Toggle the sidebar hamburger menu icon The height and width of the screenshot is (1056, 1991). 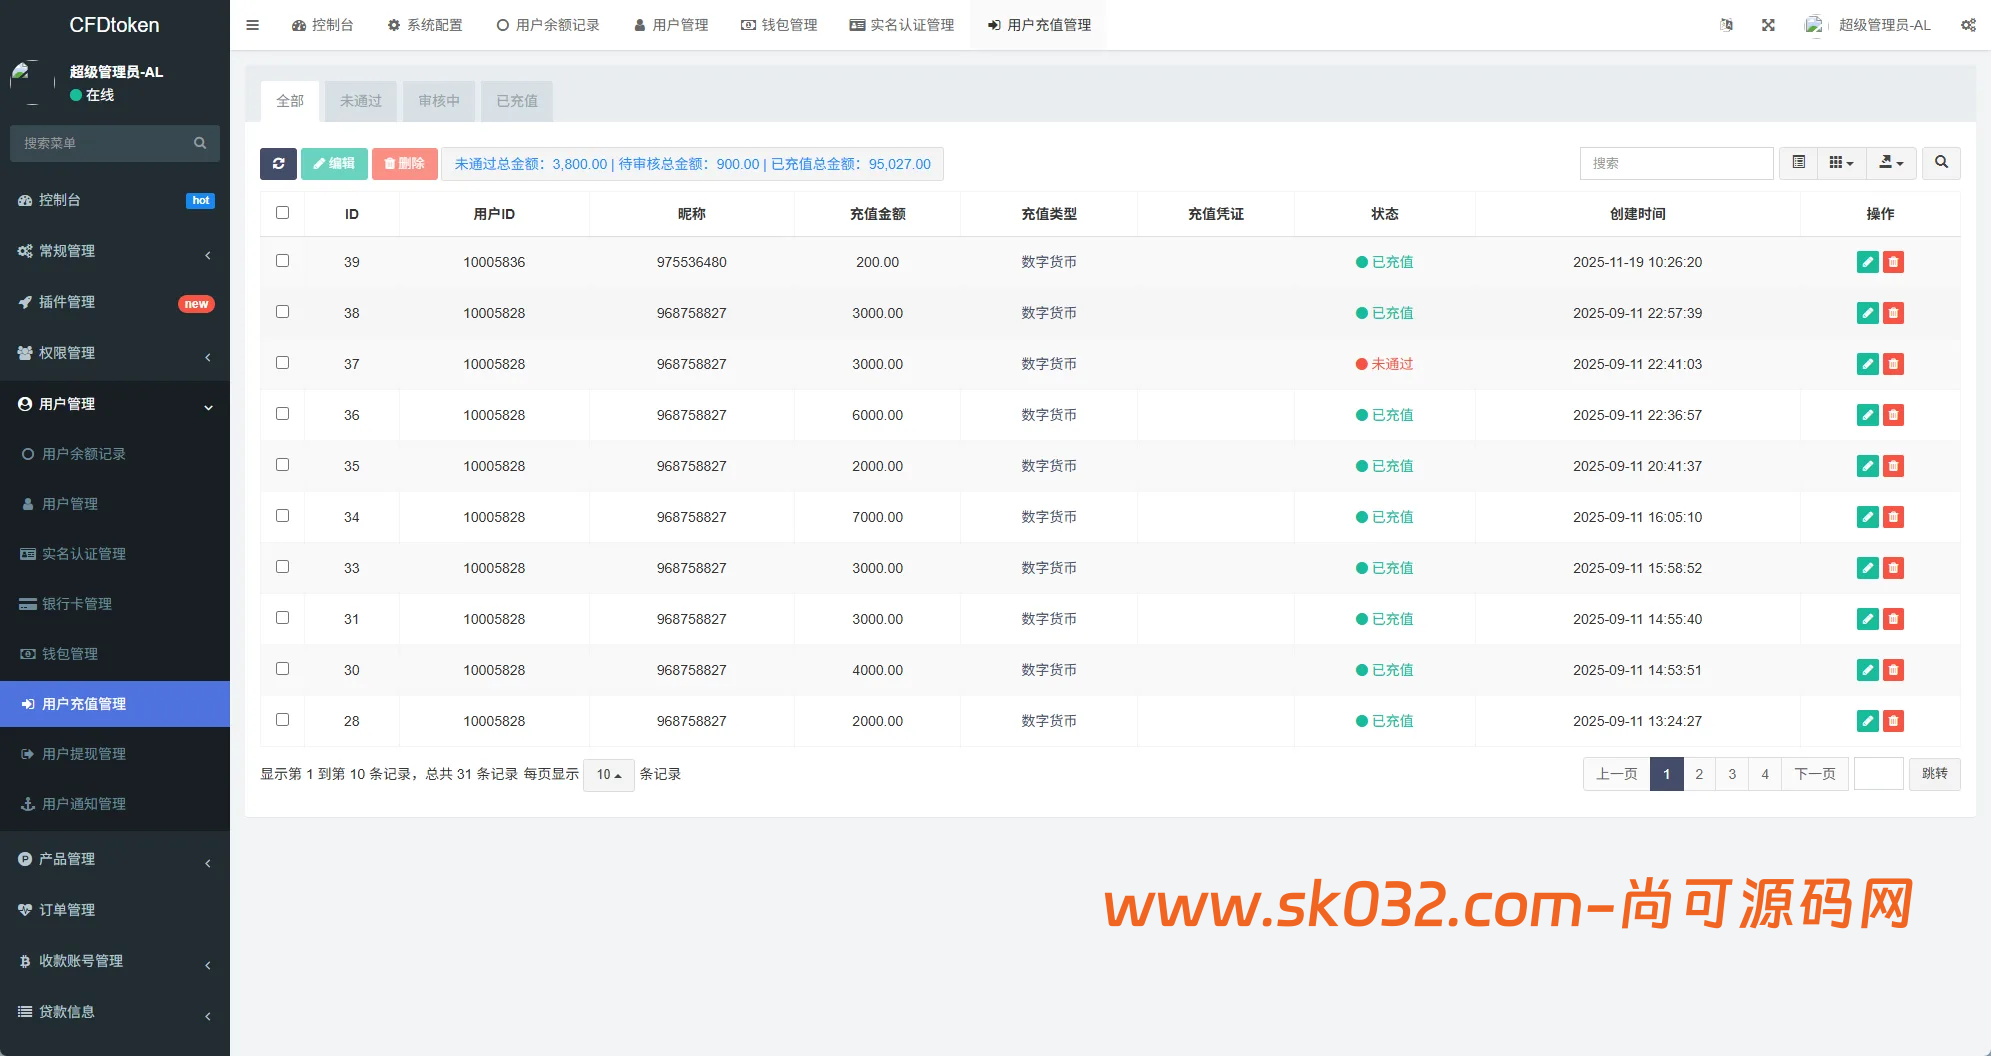pyautogui.click(x=252, y=25)
